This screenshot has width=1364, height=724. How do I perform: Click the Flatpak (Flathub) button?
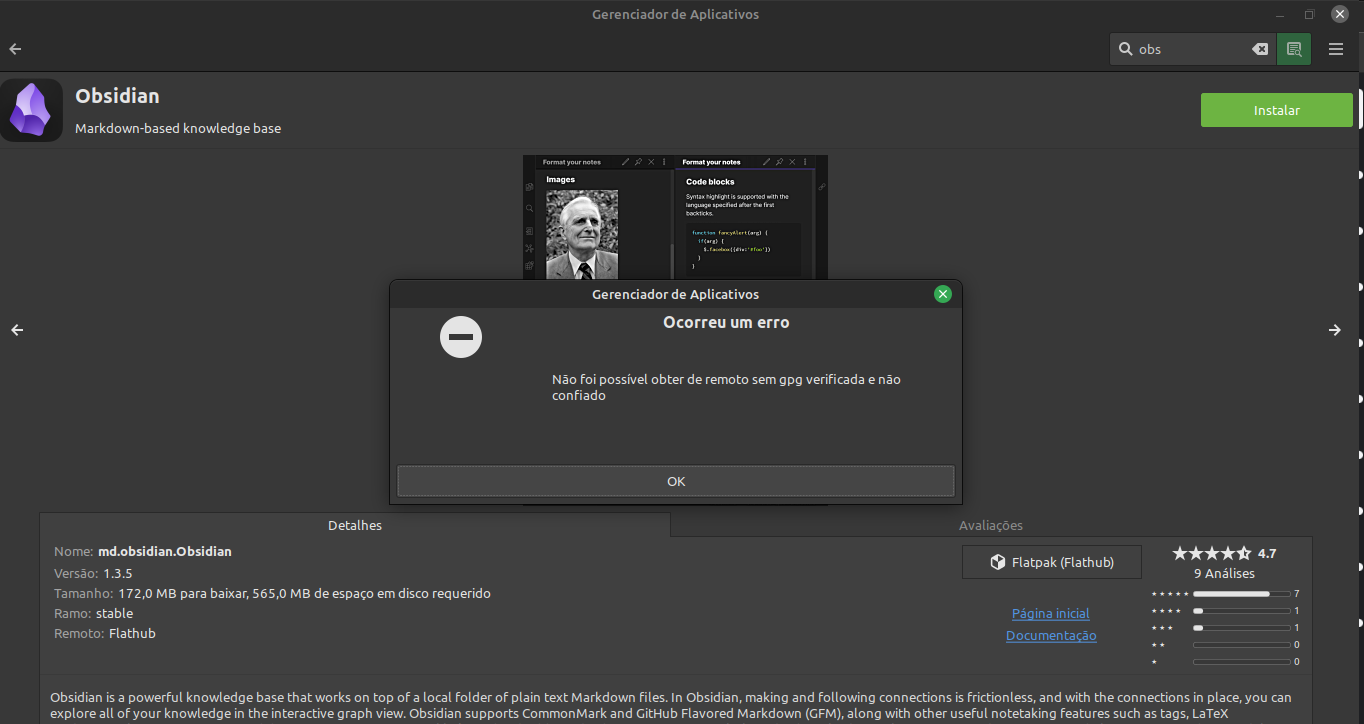(x=1052, y=562)
